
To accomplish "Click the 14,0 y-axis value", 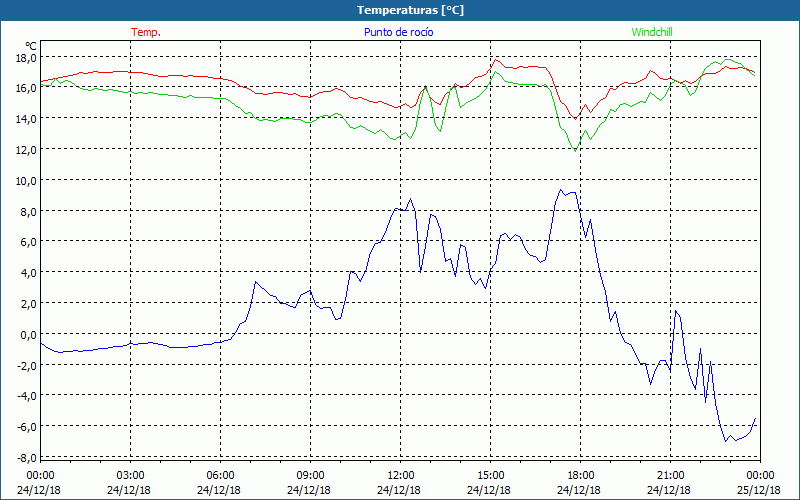I will pos(26,119).
